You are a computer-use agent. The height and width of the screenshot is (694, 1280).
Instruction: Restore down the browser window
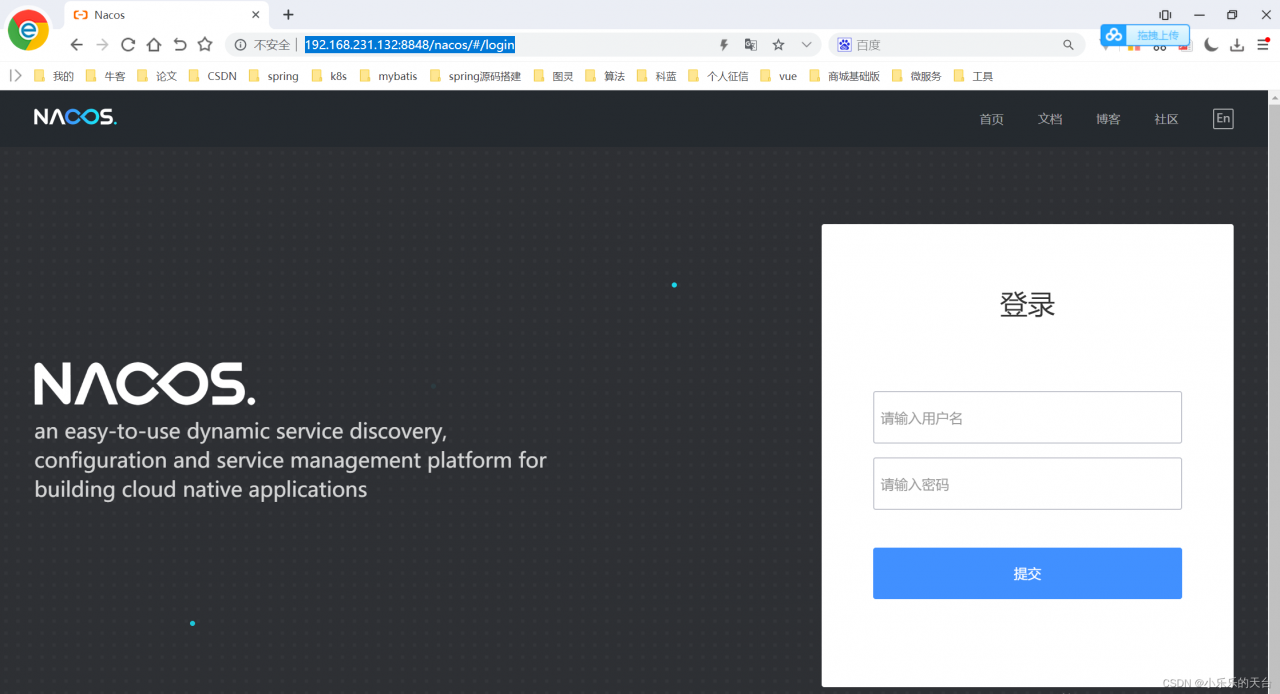[x=1232, y=15]
